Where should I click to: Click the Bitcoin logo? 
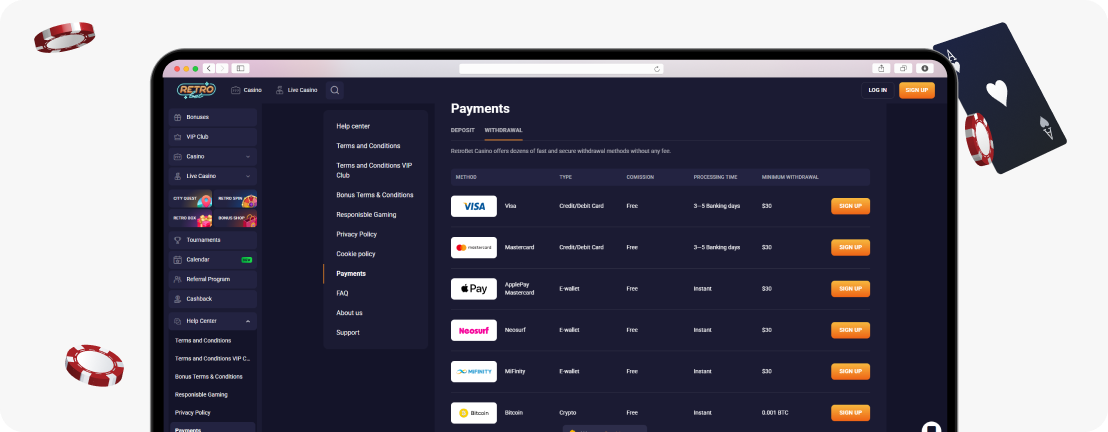point(473,413)
